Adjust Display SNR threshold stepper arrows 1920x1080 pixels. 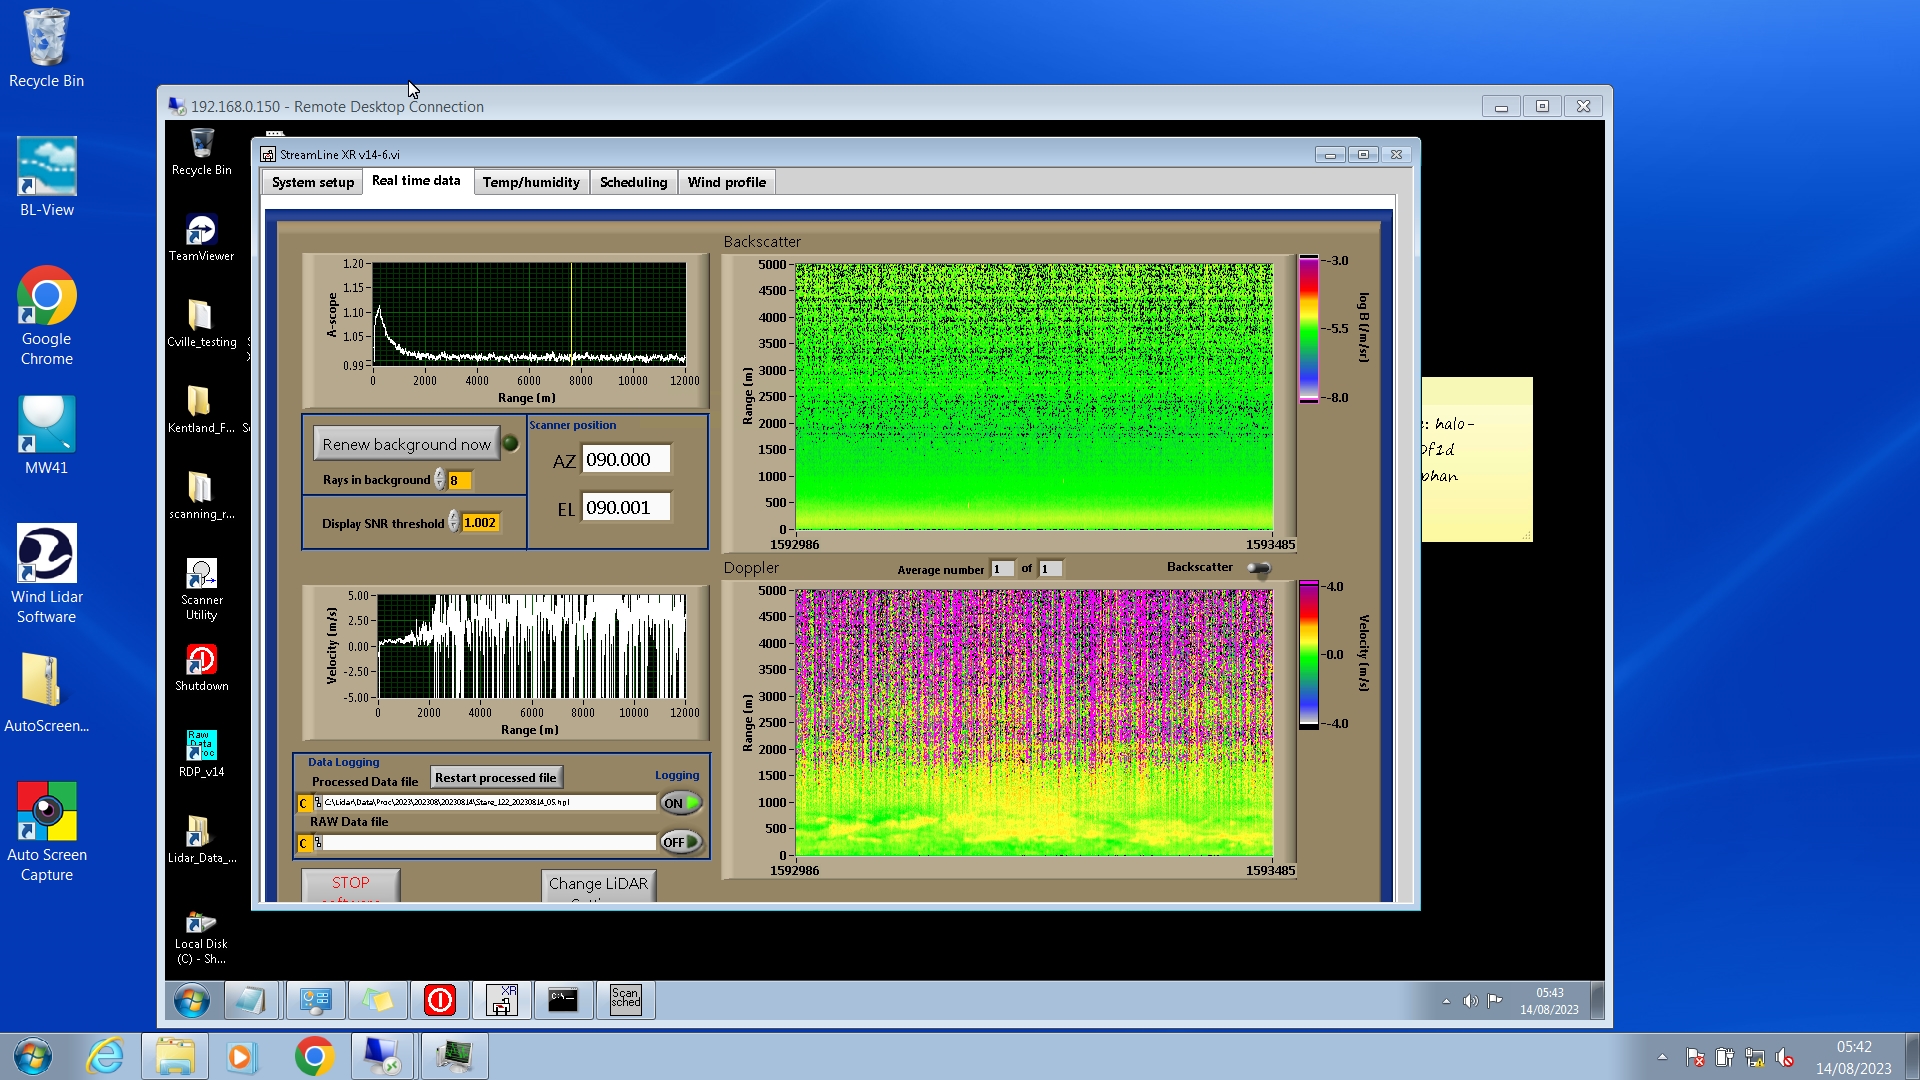click(454, 522)
